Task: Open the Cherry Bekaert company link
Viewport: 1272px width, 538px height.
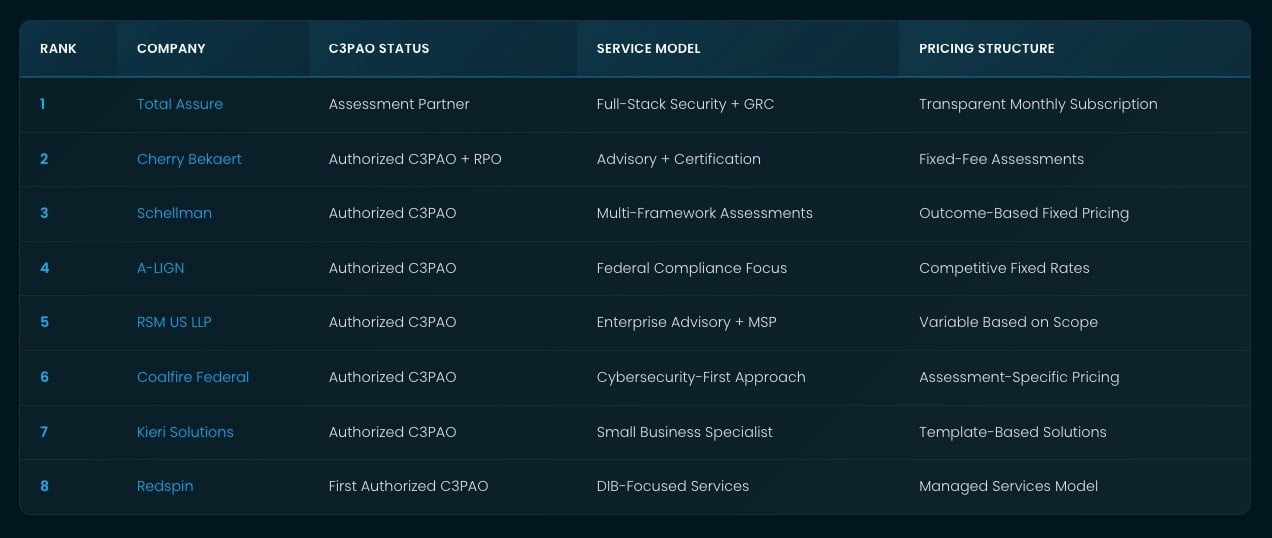Action: pyautogui.click(x=189, y=159)
